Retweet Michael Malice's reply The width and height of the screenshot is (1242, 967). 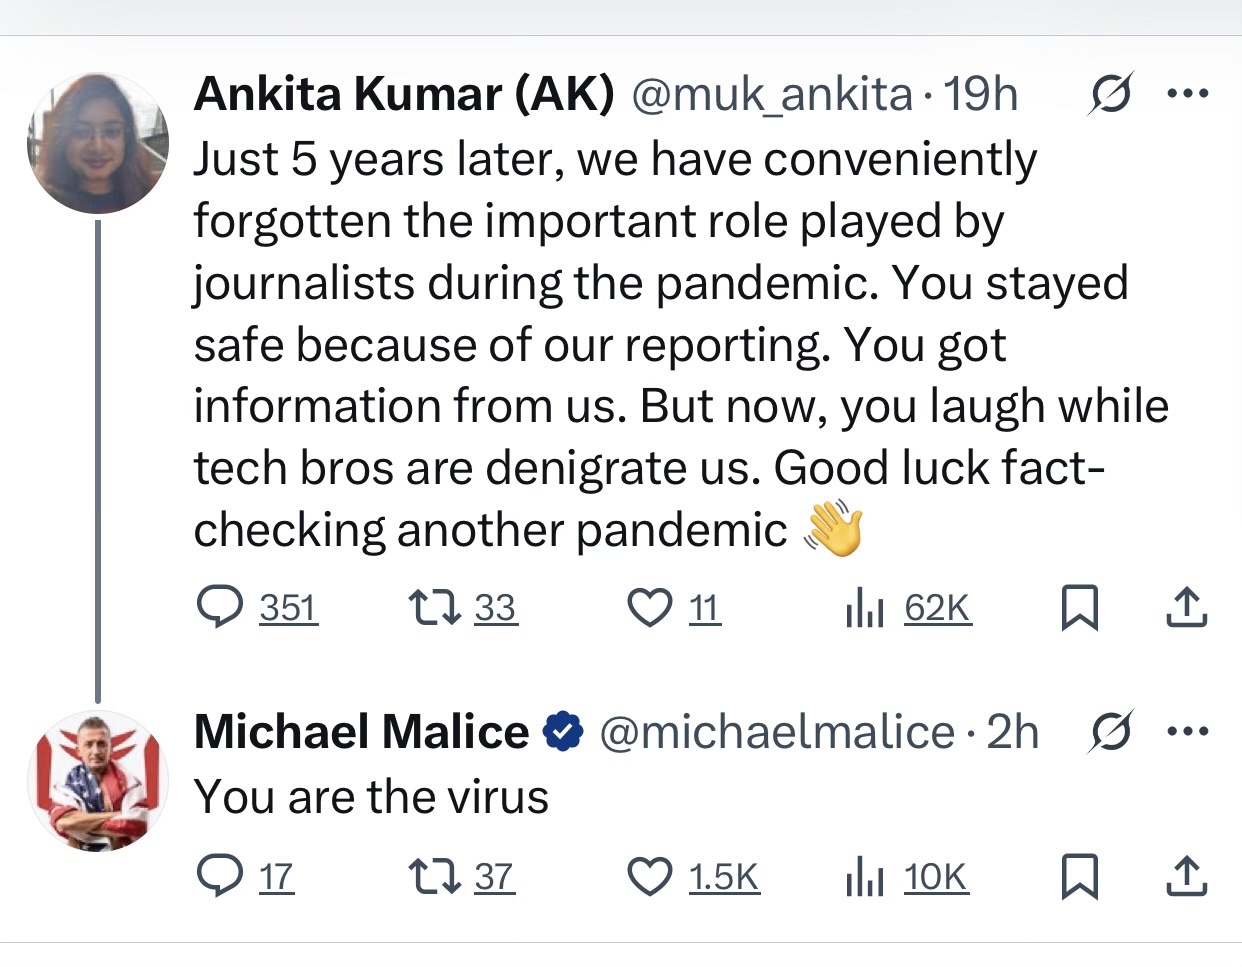tap(435, 877)
